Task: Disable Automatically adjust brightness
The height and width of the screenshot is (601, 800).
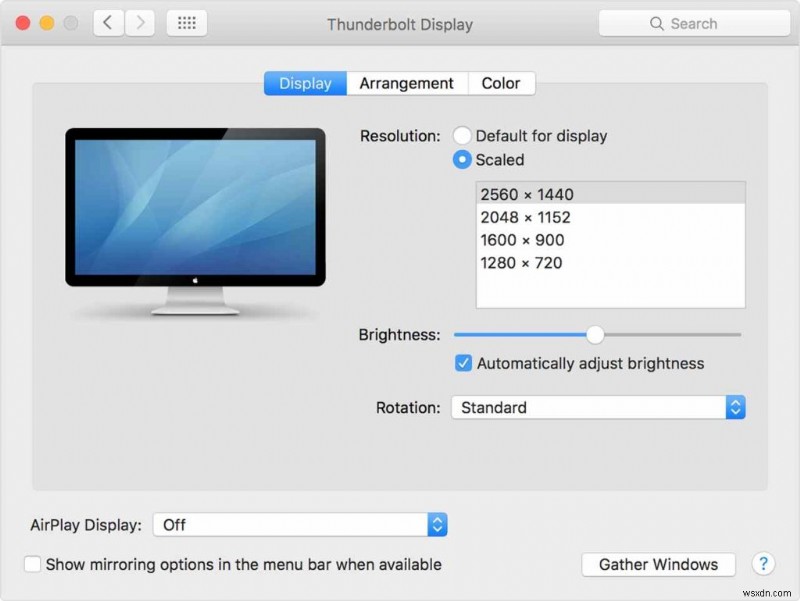Action: click(x=462, y=363)
